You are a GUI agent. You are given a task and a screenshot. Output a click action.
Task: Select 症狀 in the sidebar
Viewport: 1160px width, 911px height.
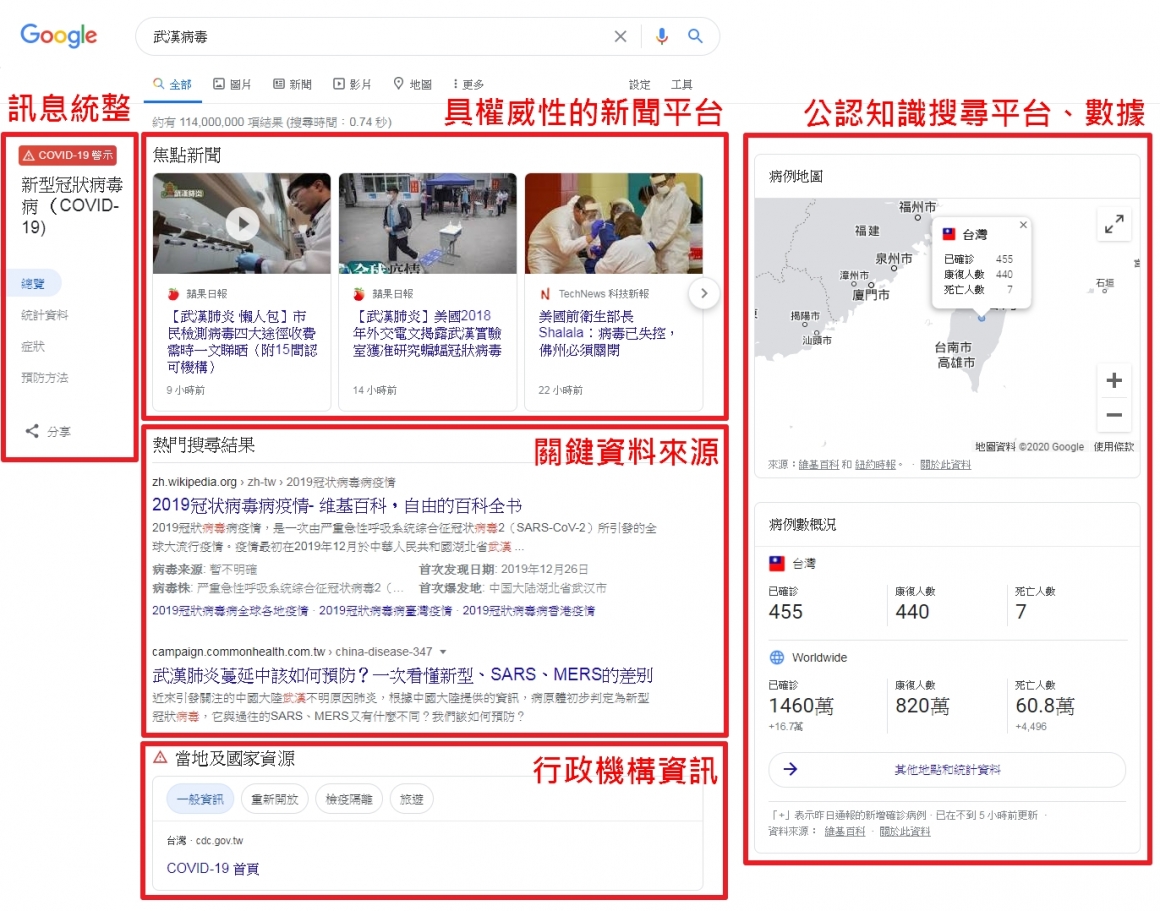coord(33,346)
